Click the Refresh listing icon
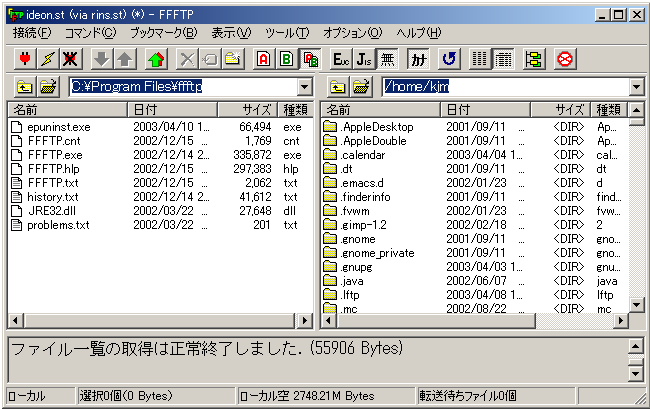Viewport: 650px width, 409px height. coord(449,59)
